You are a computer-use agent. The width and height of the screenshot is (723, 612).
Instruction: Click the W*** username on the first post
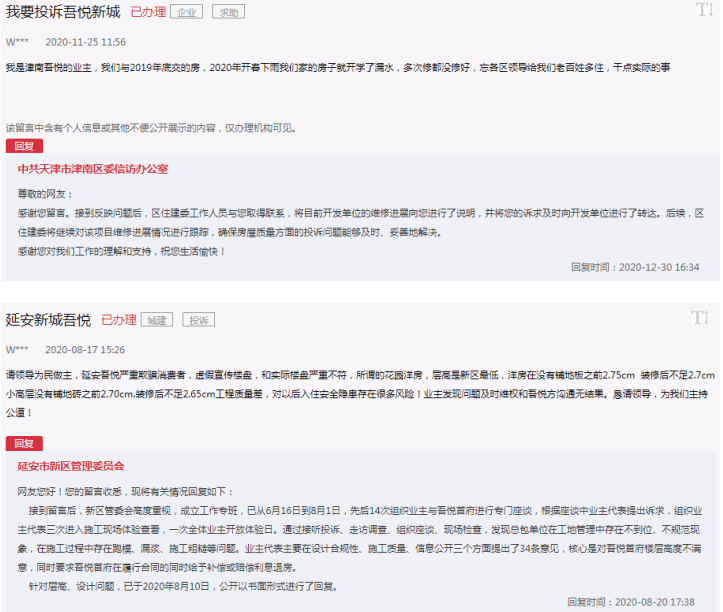(17, 42)
